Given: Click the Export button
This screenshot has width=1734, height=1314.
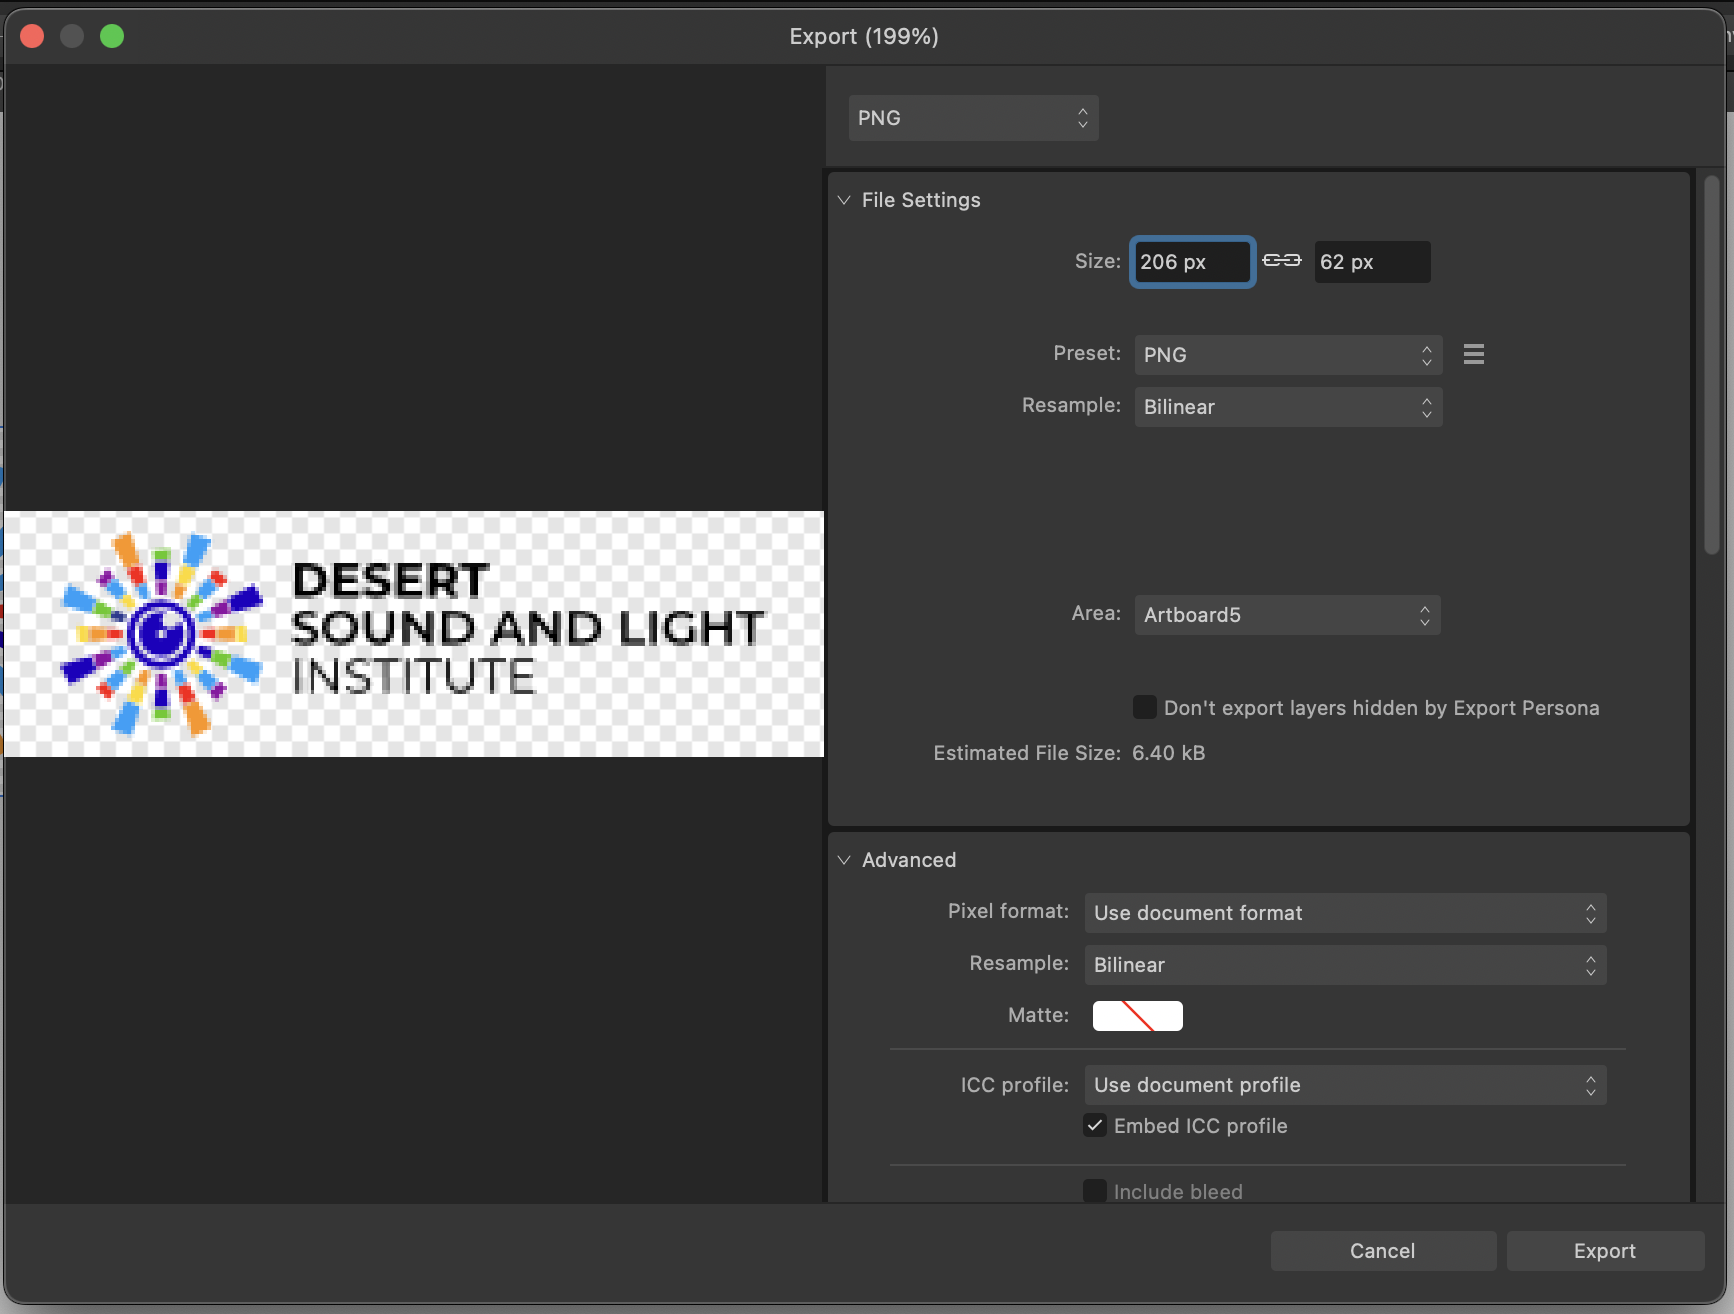Looking at the screenshot, I should (x=1605, y=1251).
